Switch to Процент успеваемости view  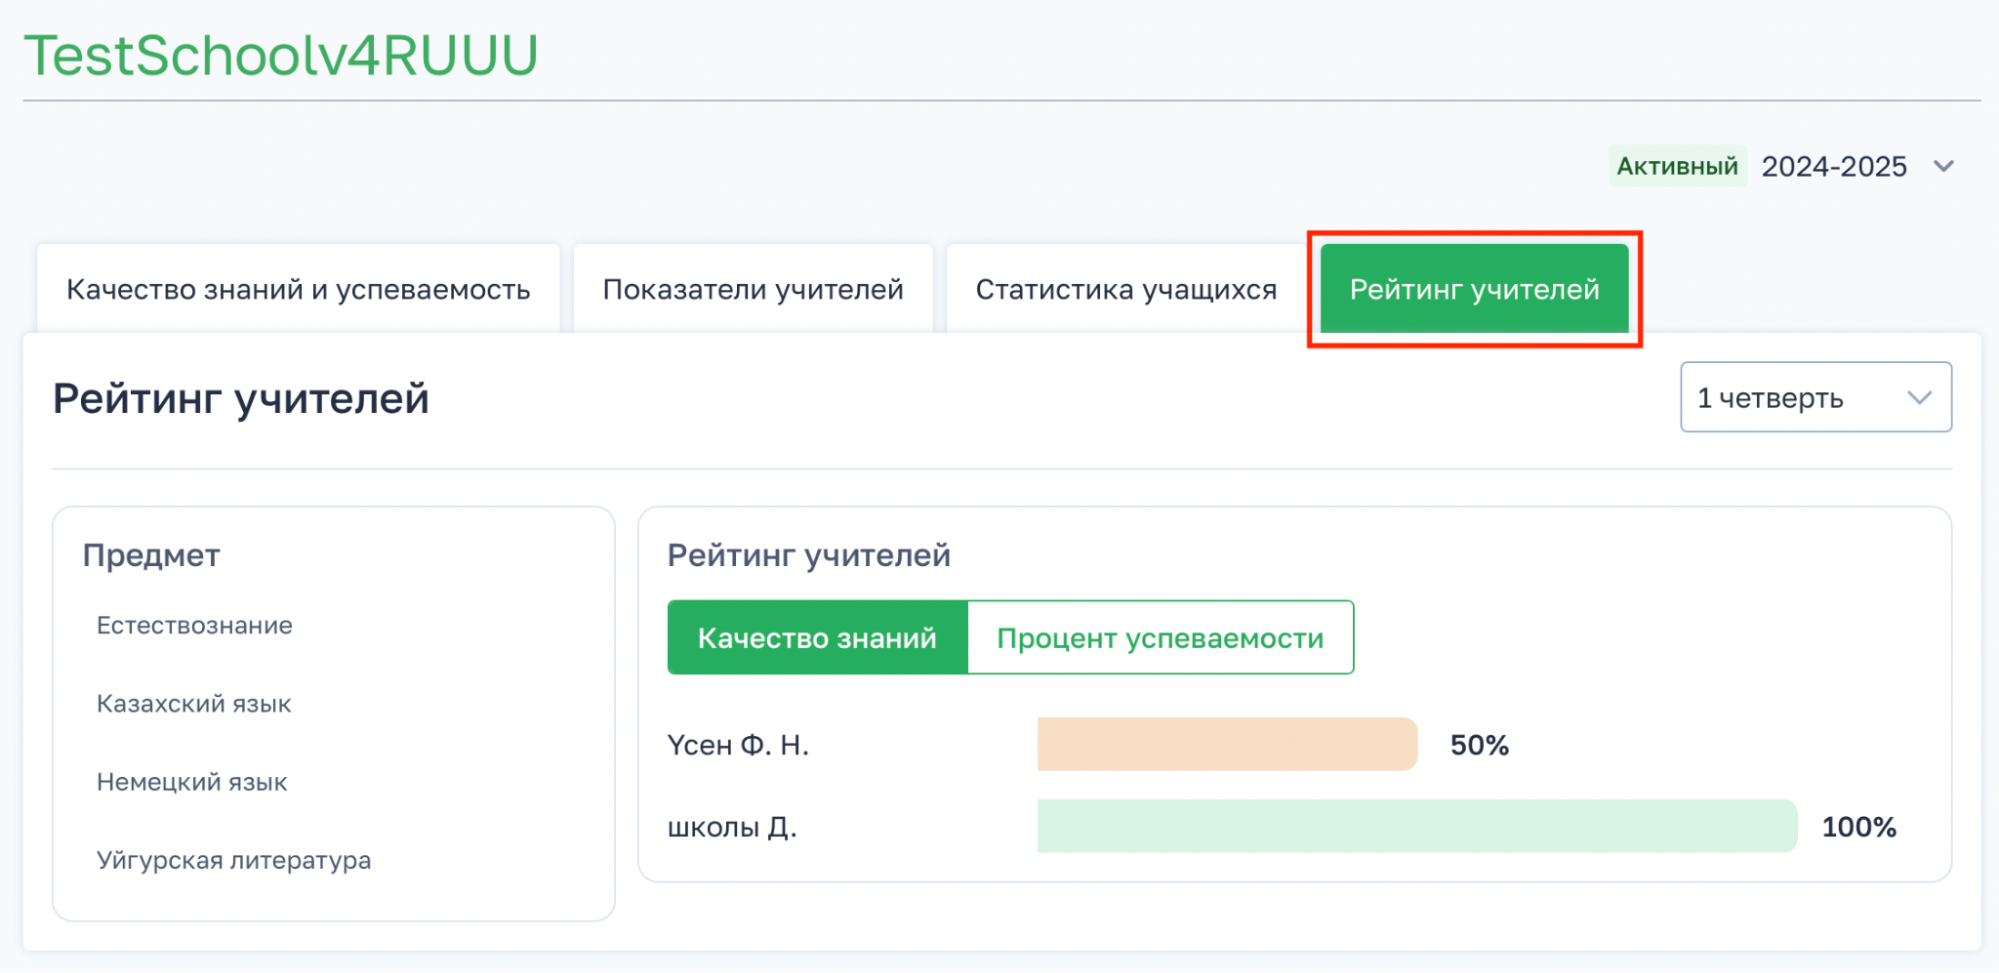(x=1160, y=638)
